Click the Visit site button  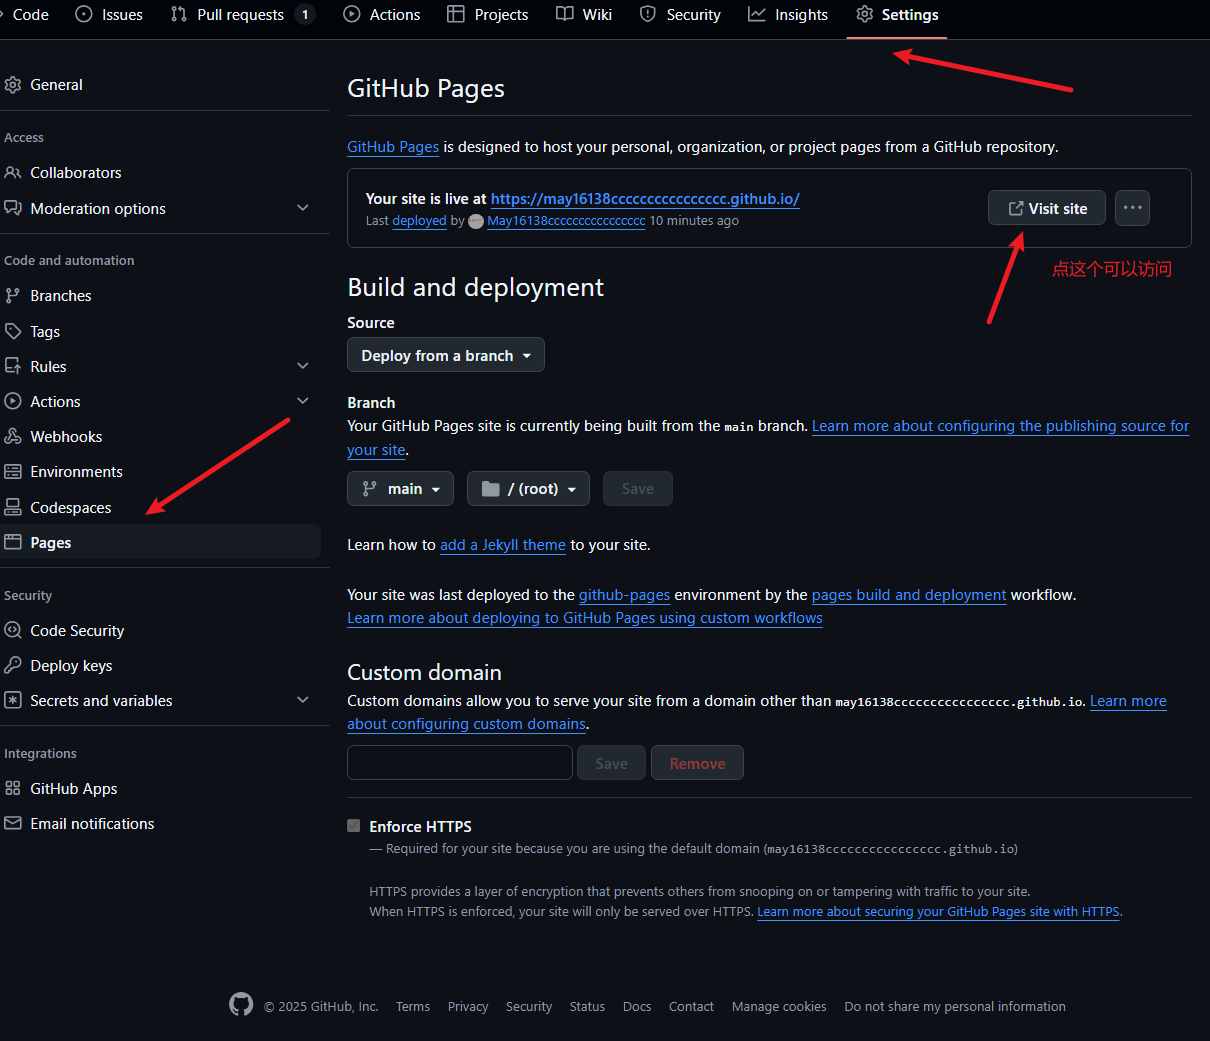(x=1047, y=208)
